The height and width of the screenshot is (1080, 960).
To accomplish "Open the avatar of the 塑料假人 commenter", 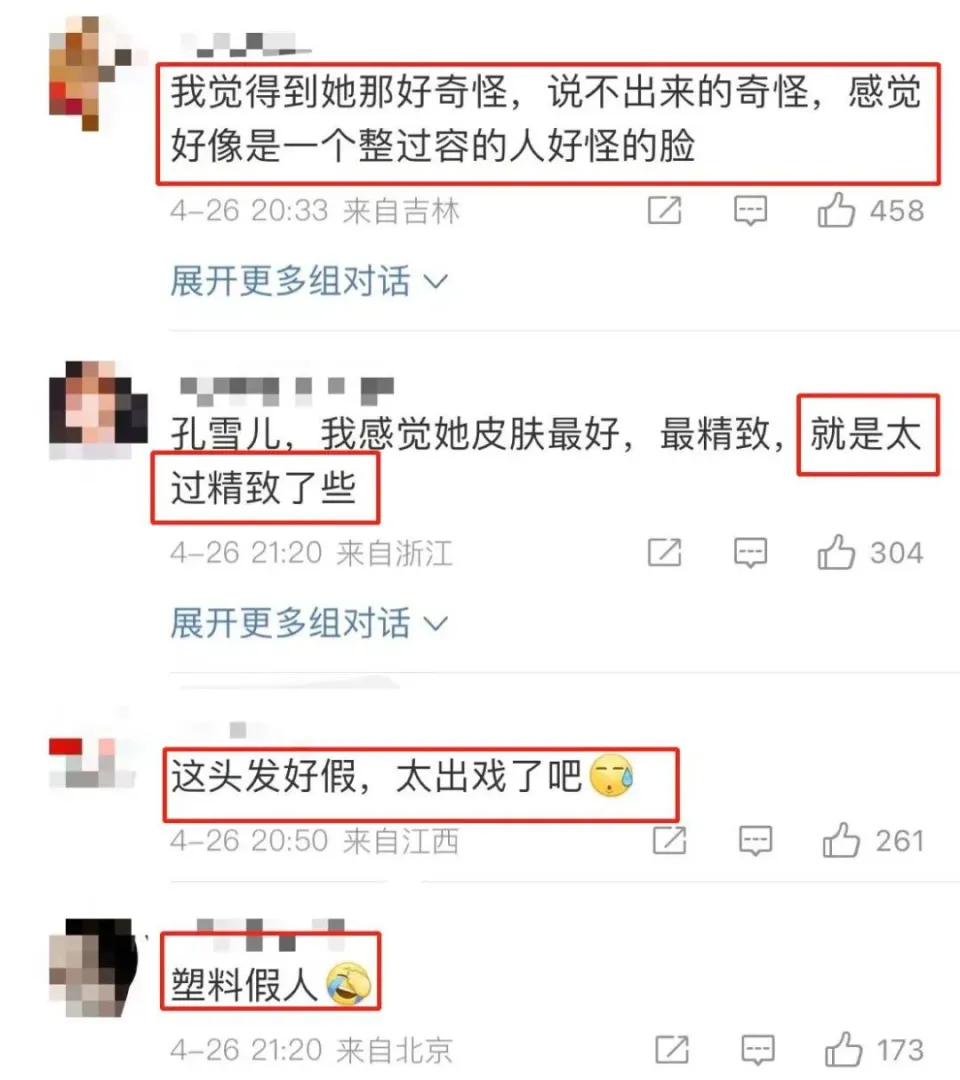I will (x=94, y=968).
